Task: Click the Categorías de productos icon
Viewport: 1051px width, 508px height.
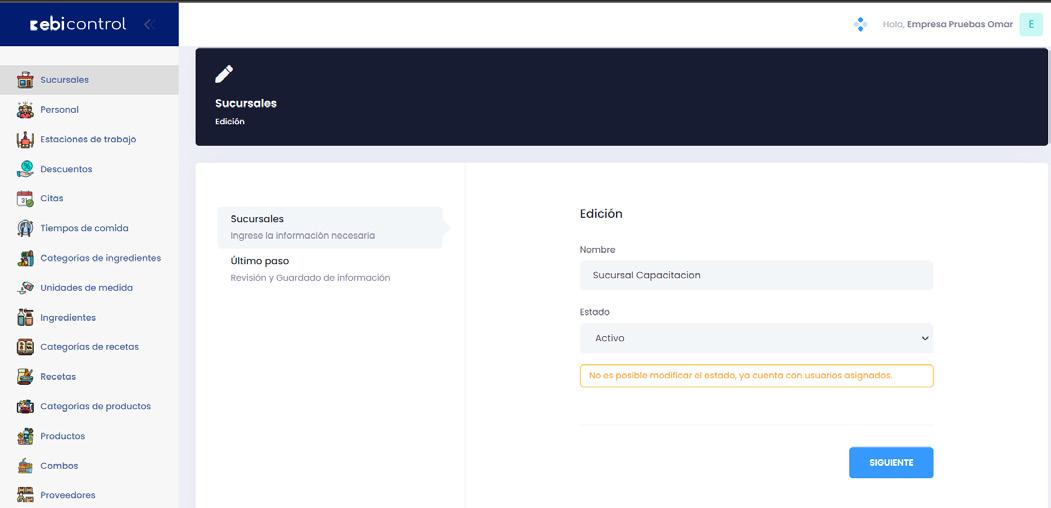Action: (x=25, y=406)
